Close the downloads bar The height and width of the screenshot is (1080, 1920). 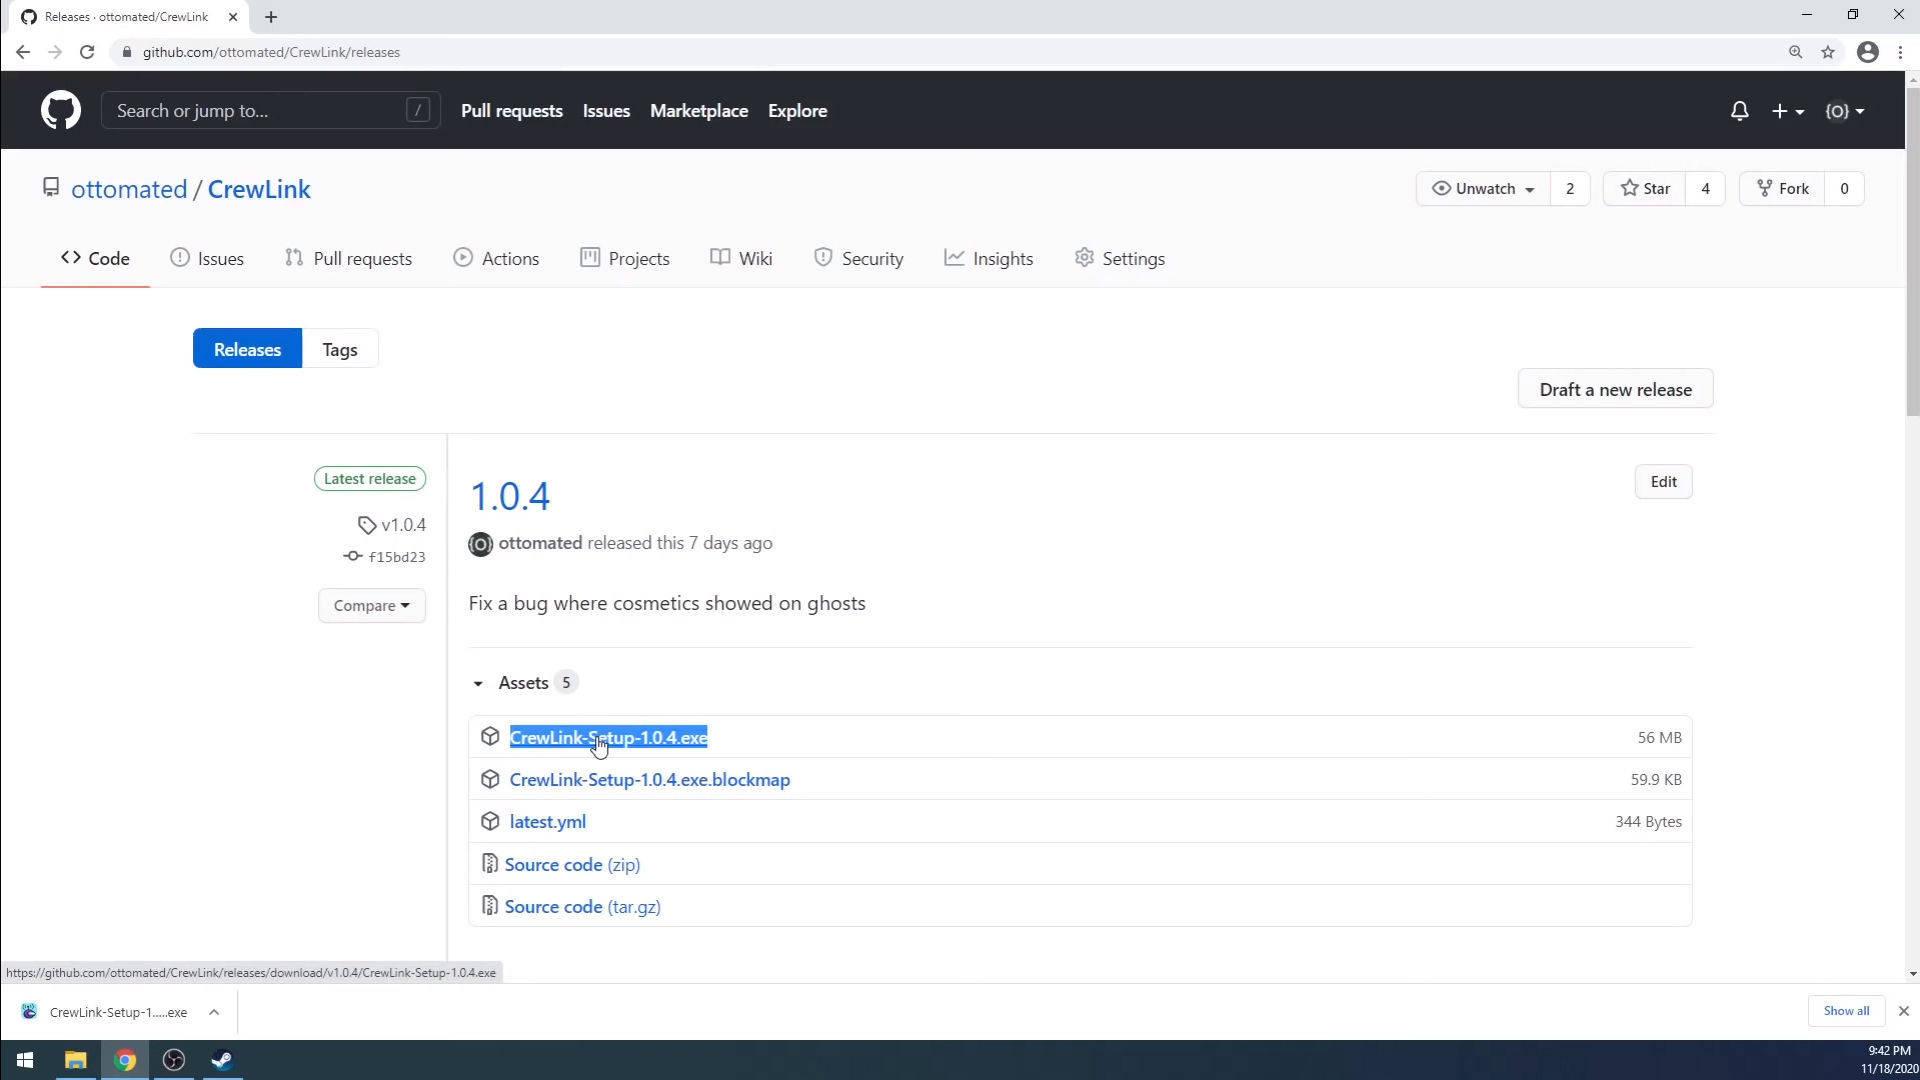pos(1903,1011)
